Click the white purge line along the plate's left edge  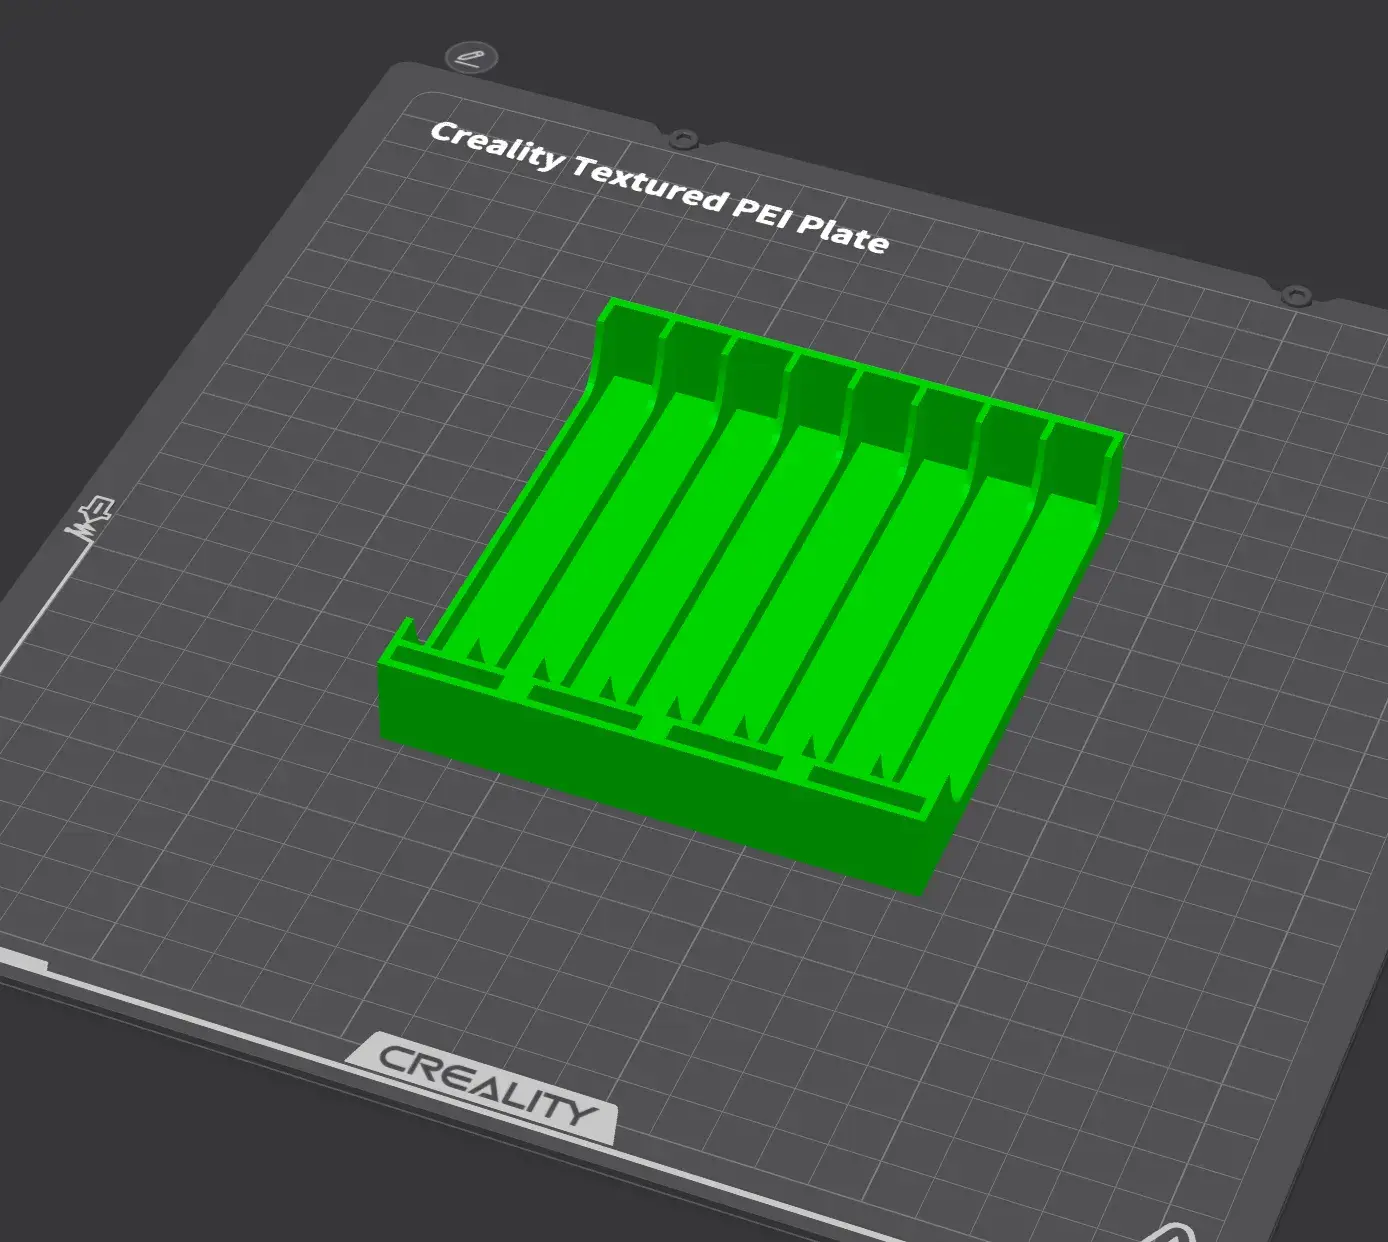[40, 610]
